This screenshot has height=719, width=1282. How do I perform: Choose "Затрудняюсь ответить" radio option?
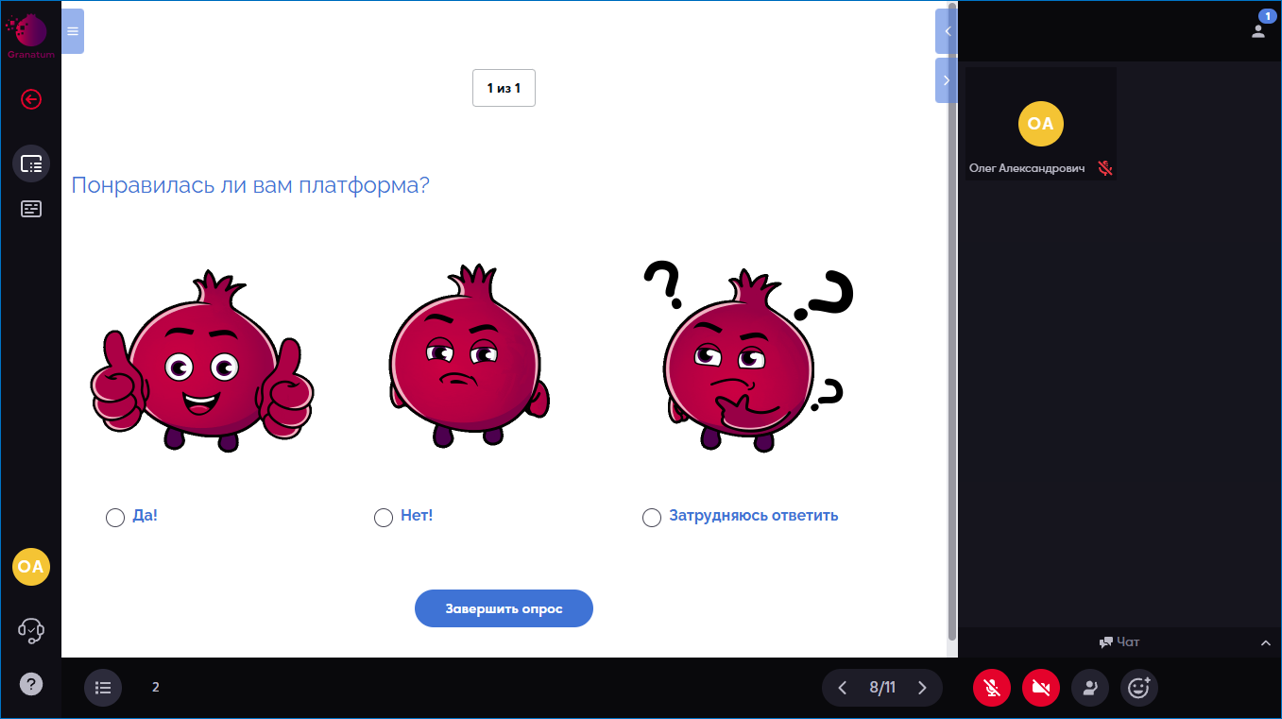pos(651,517)
